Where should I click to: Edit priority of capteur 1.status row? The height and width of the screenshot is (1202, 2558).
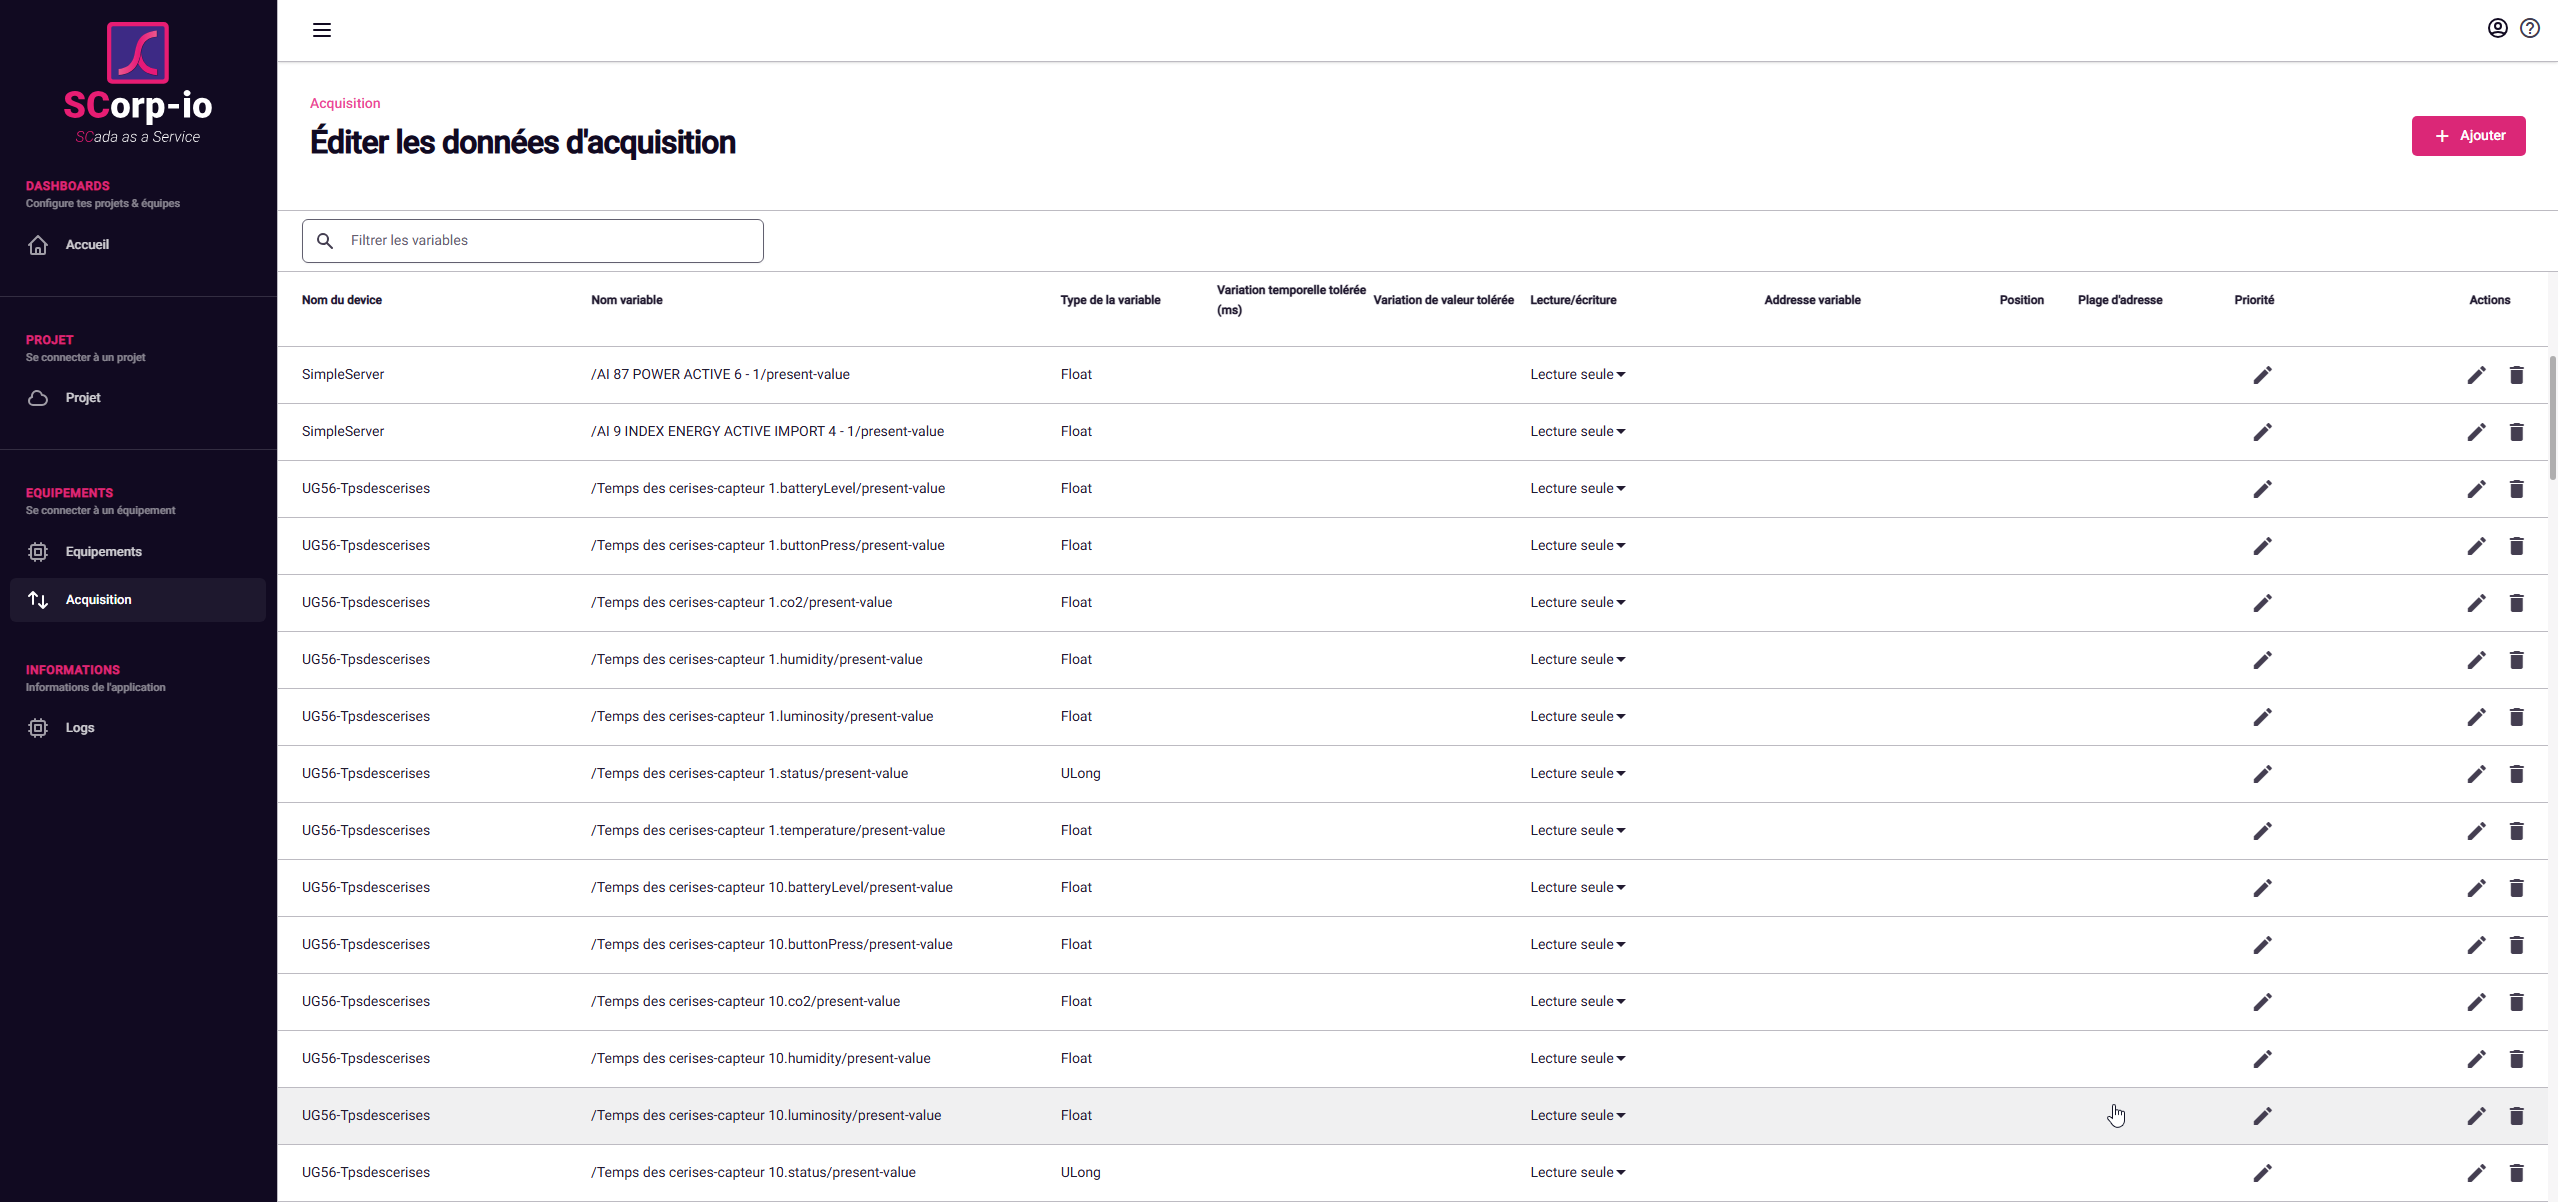(2262, 774)
